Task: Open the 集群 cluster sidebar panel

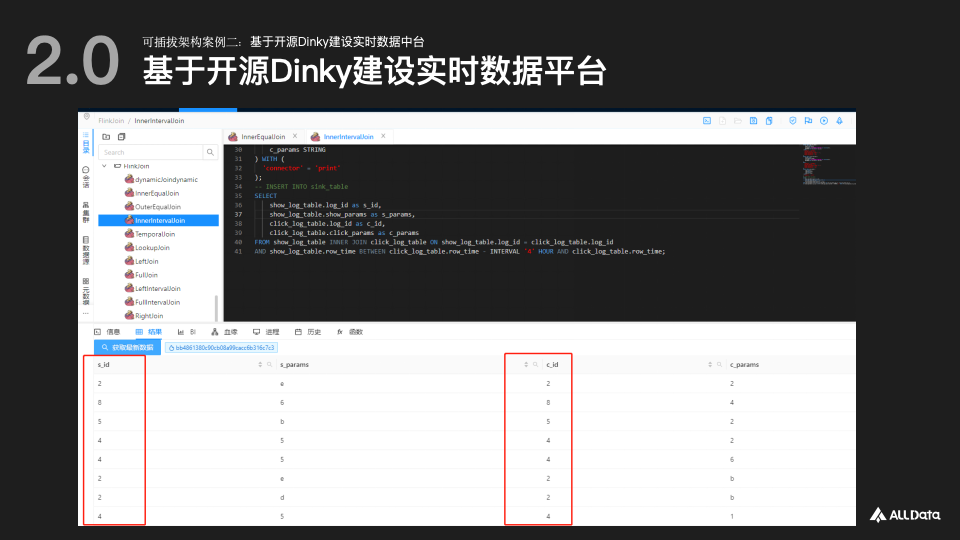Action: click(86, 212)
